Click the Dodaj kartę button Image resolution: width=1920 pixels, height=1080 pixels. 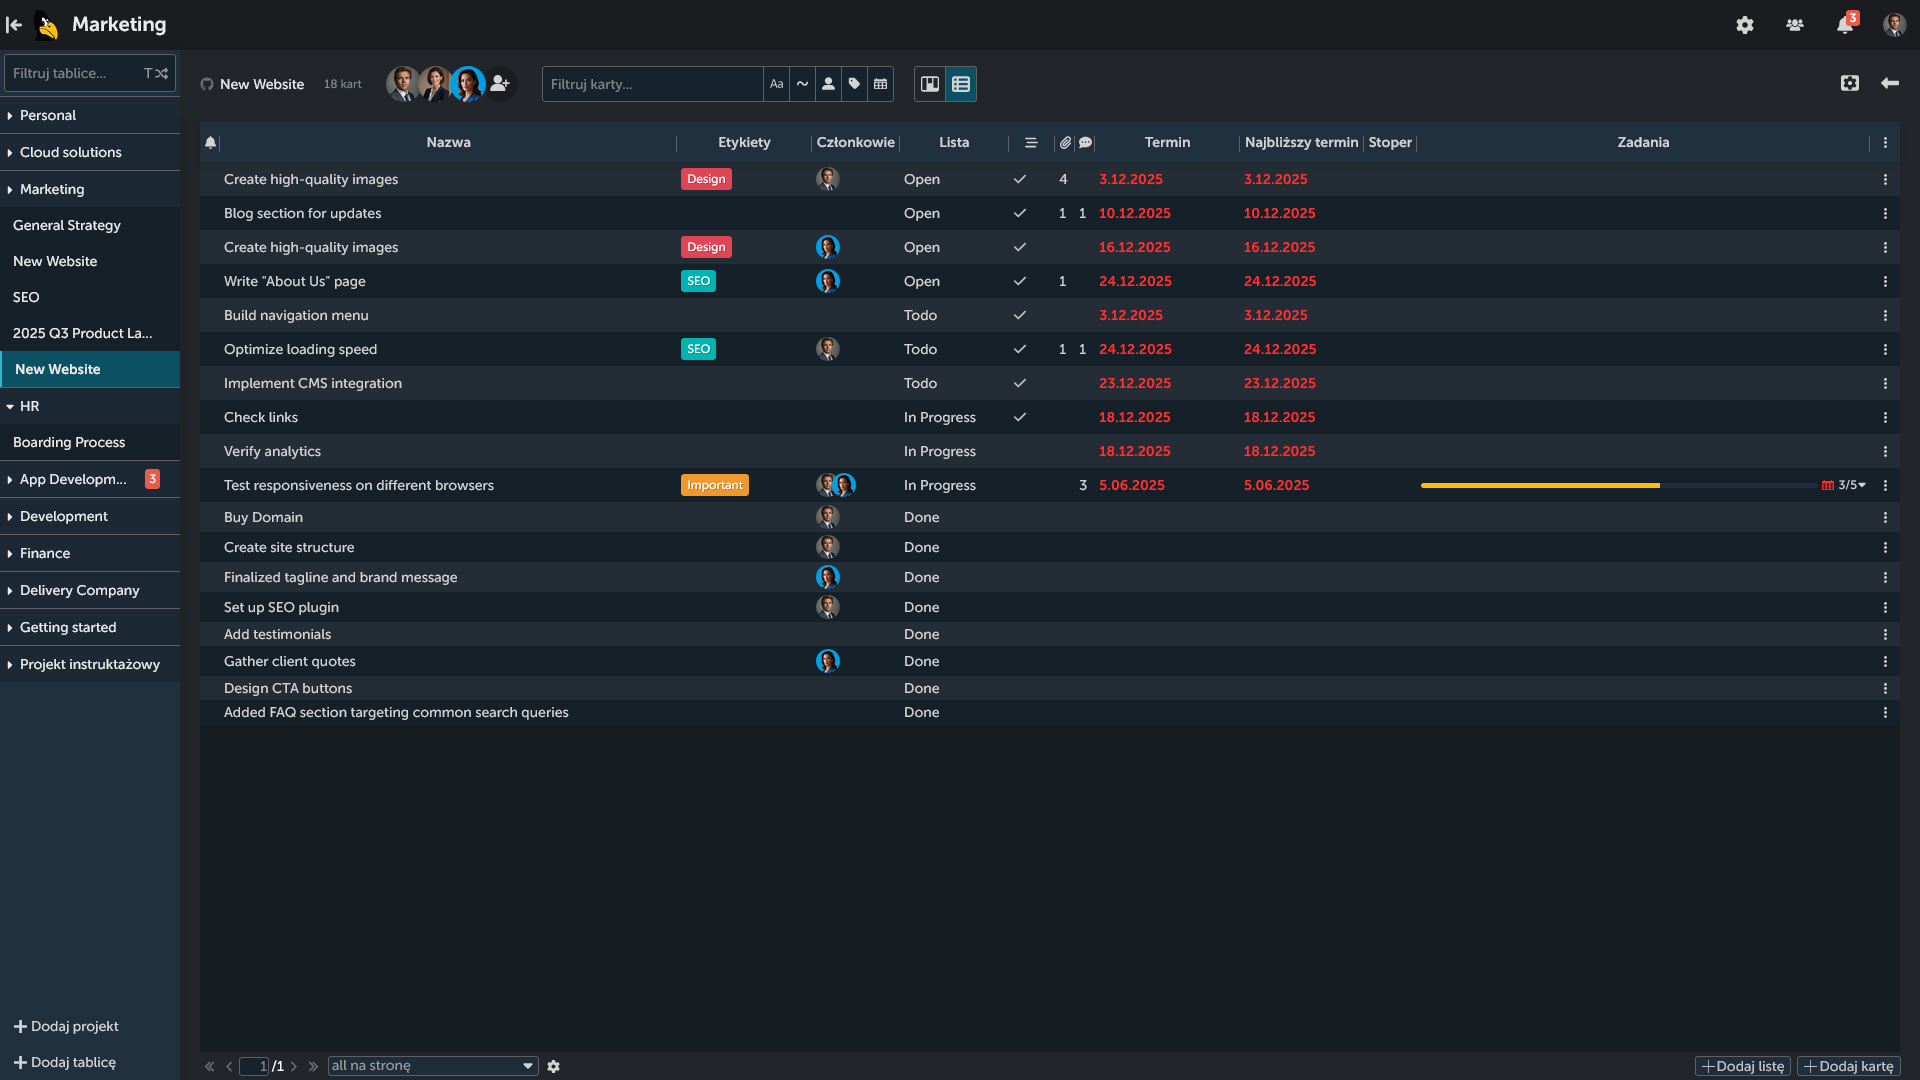pos(1848,1066)
